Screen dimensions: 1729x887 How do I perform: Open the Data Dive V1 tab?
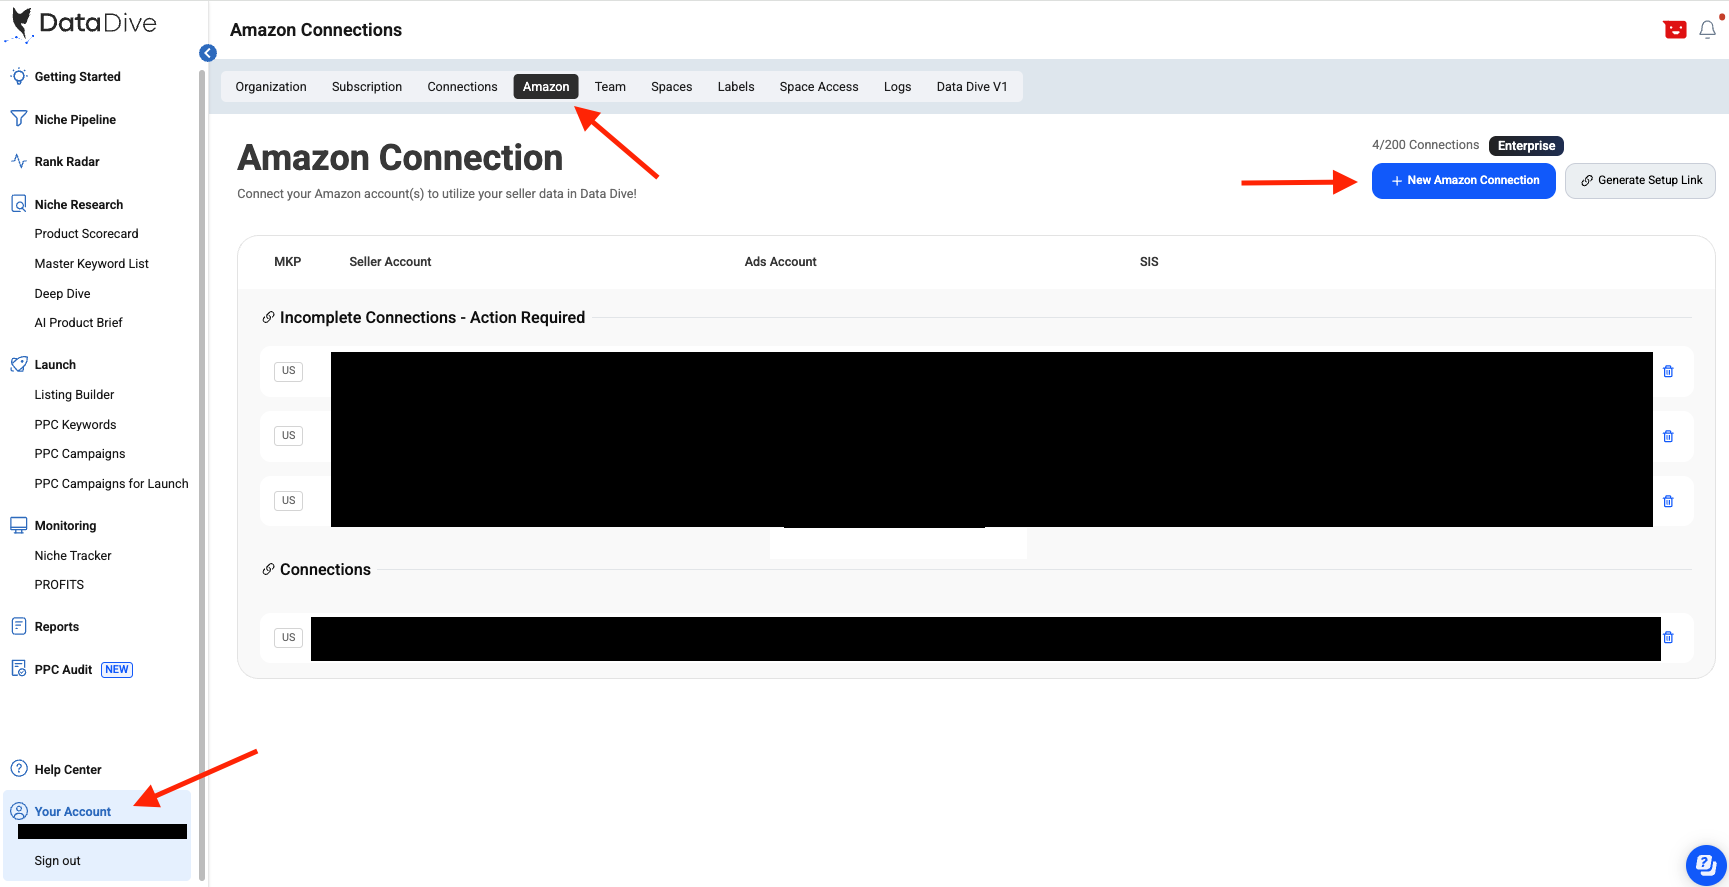[x=972, y=87]
